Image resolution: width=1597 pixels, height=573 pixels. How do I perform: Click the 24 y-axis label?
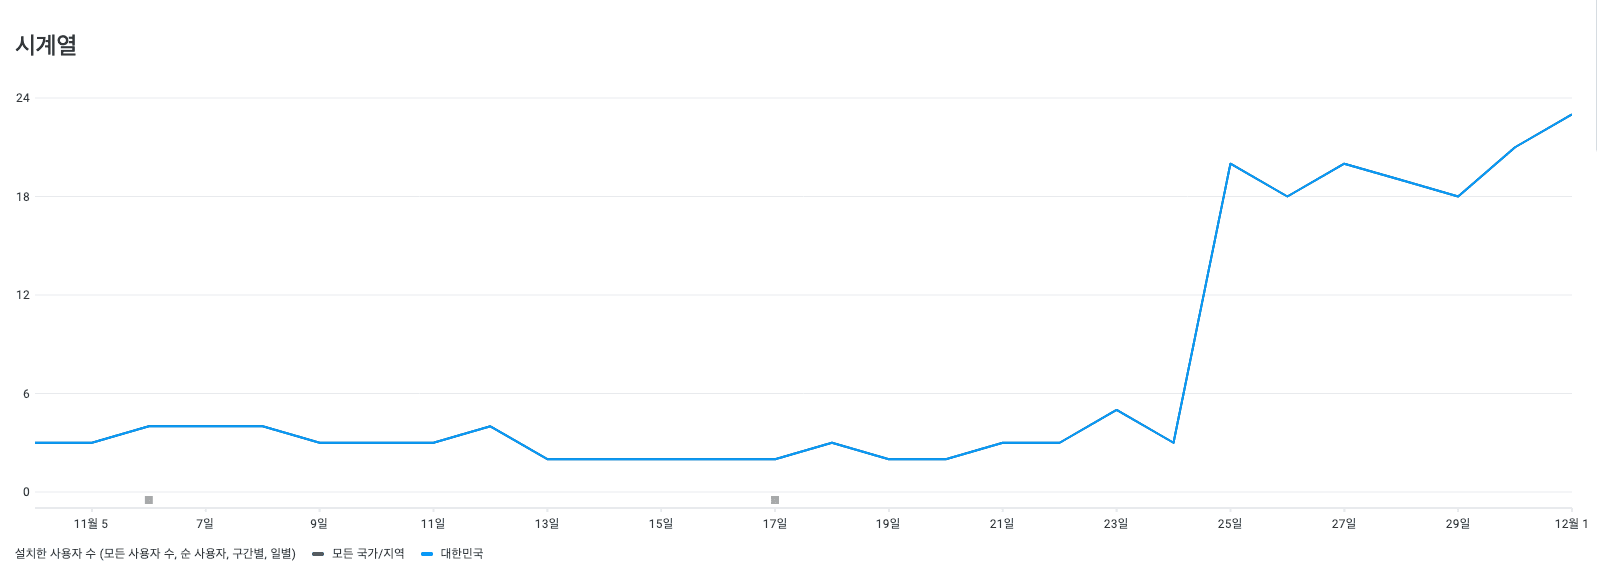[22, 98]
